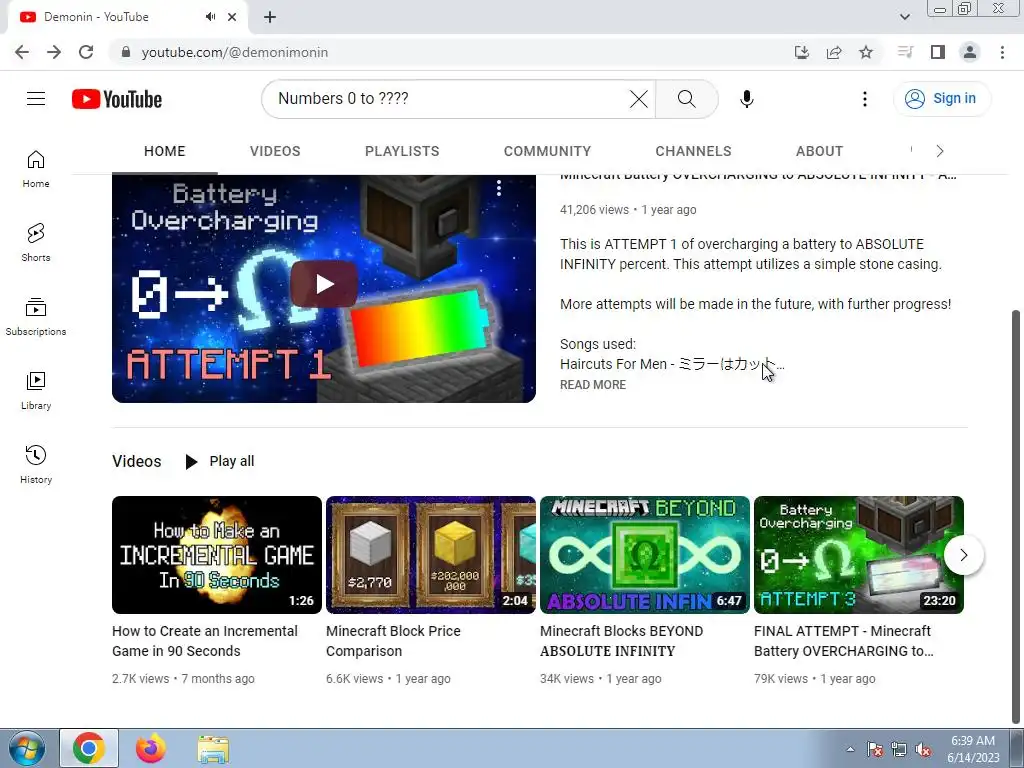
Task: Switch to the VIDEOS channel tab
Action: click(275, 151)
